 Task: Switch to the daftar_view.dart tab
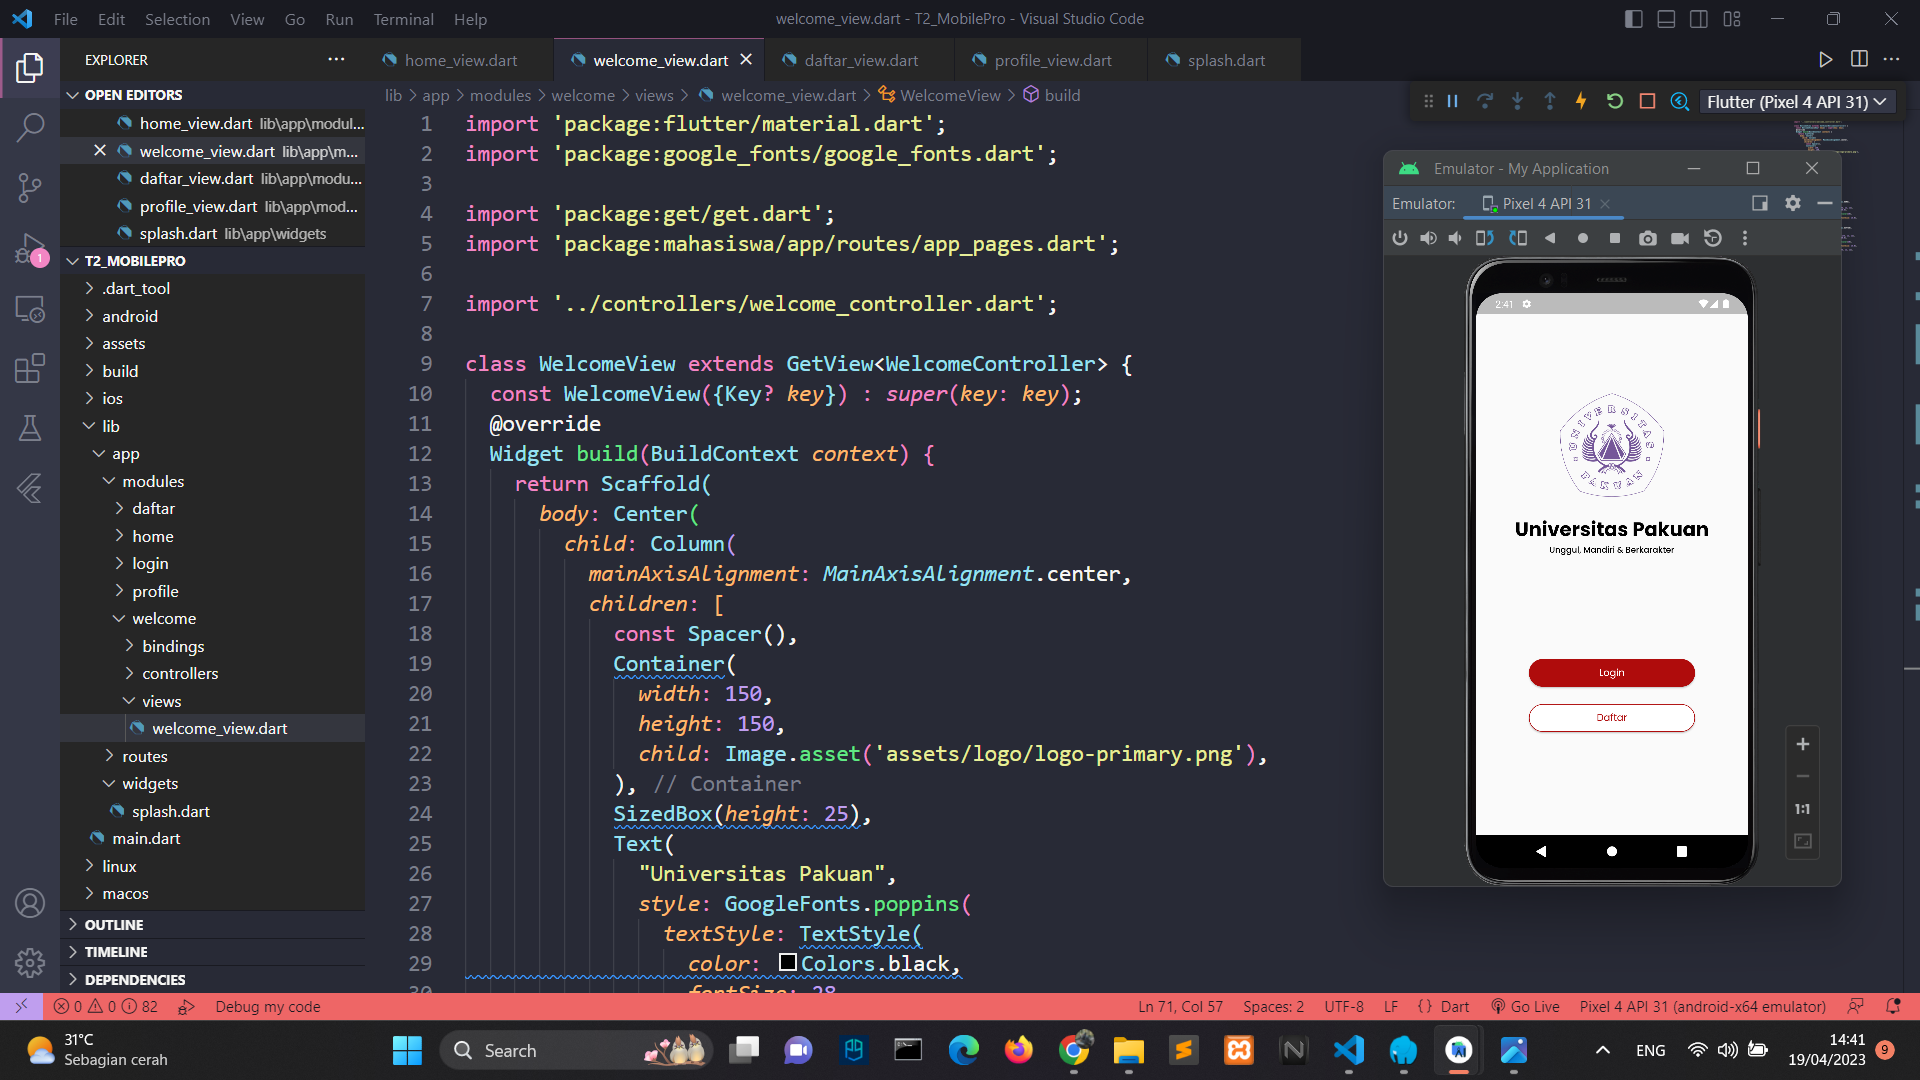point(859,60)
